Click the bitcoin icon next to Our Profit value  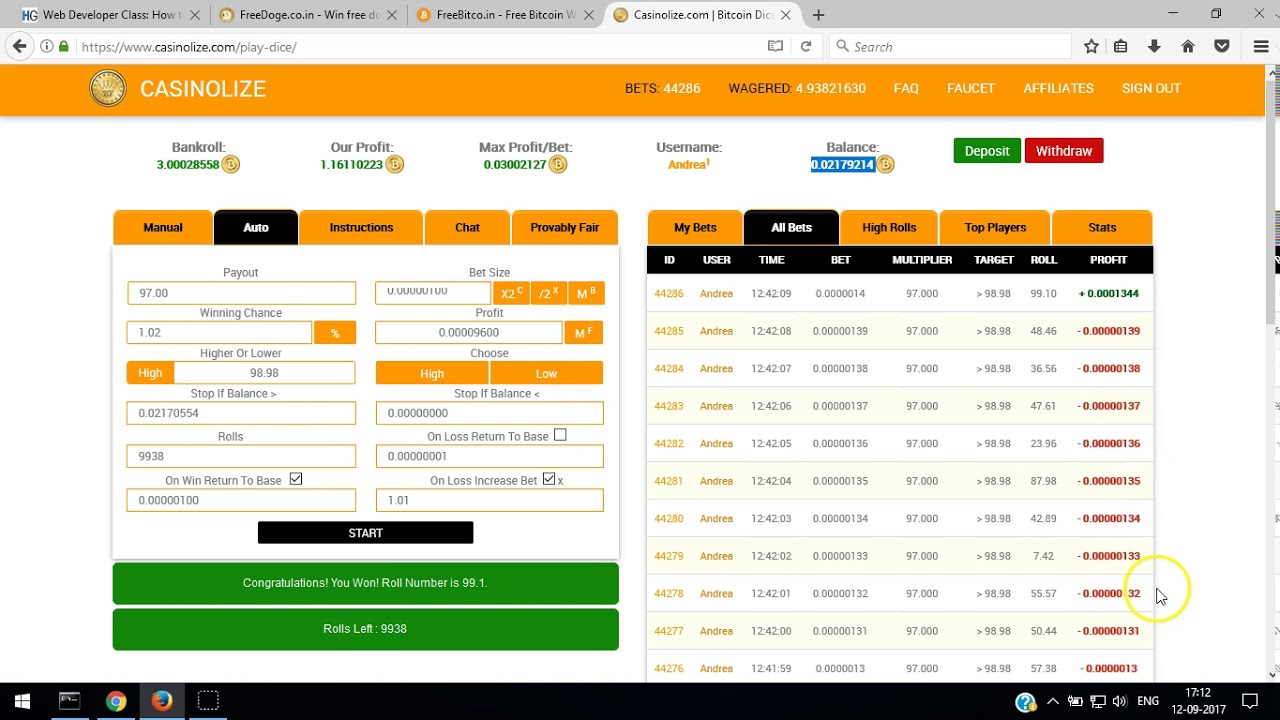394,164
